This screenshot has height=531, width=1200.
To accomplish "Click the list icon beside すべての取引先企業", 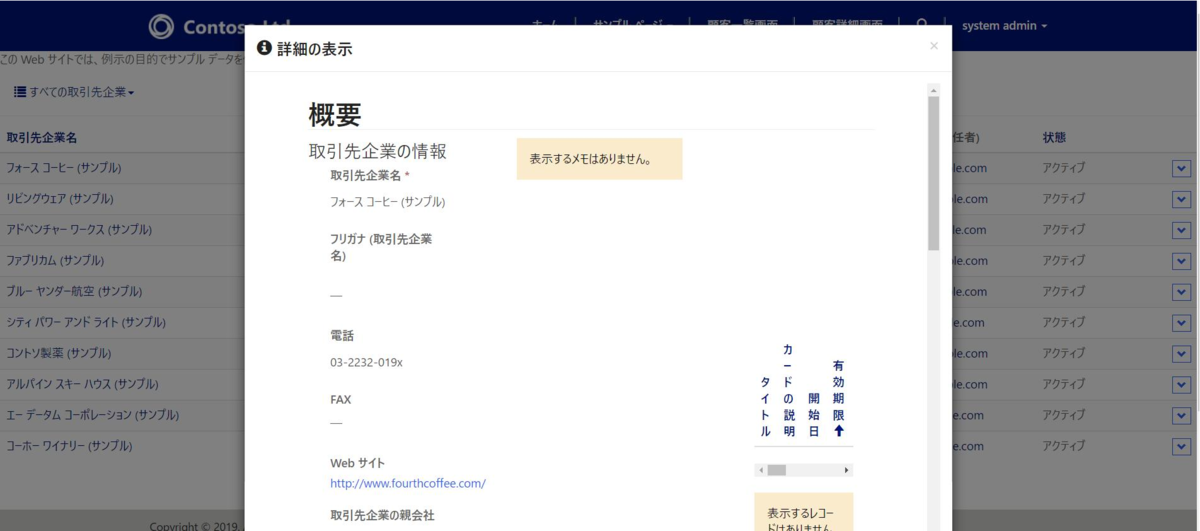I will click(19, 92).
